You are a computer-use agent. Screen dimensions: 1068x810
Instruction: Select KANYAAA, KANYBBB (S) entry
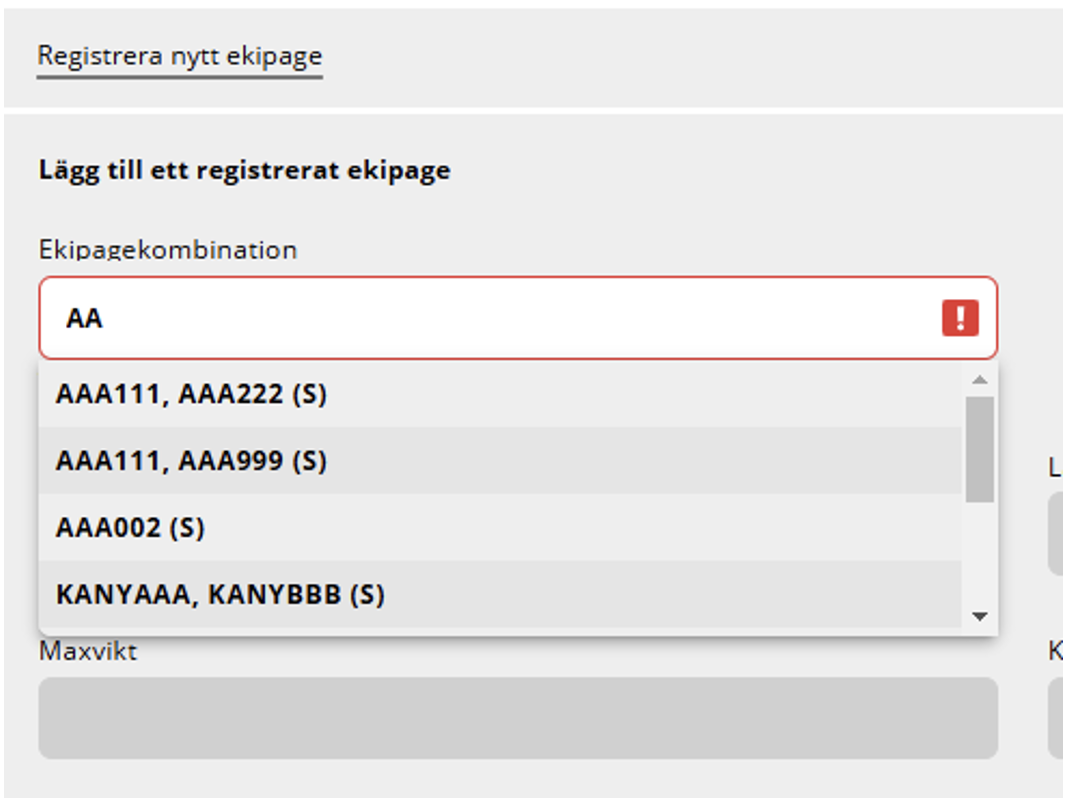[500, 594]
